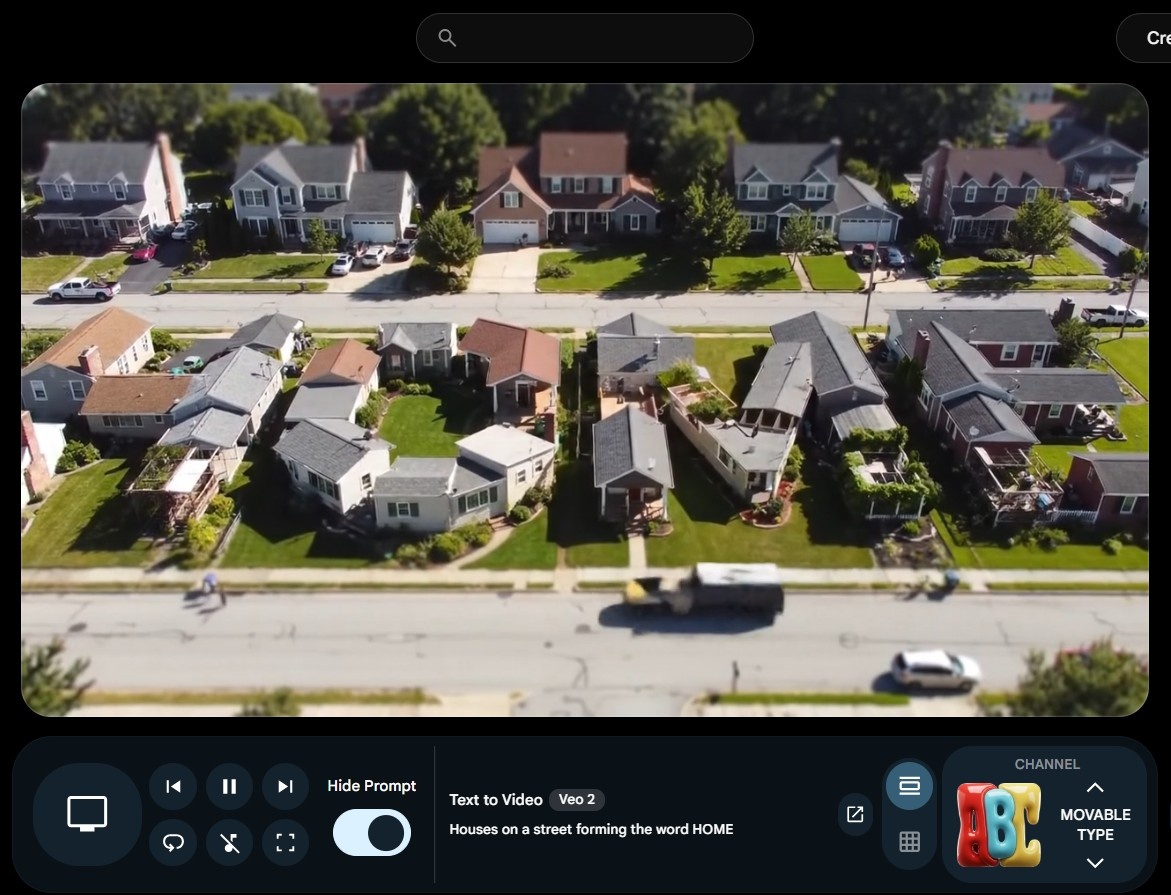Toggle the muted audio icon
The height and width of the screenshot is (895, 1171).
click(x=229, y=843)
